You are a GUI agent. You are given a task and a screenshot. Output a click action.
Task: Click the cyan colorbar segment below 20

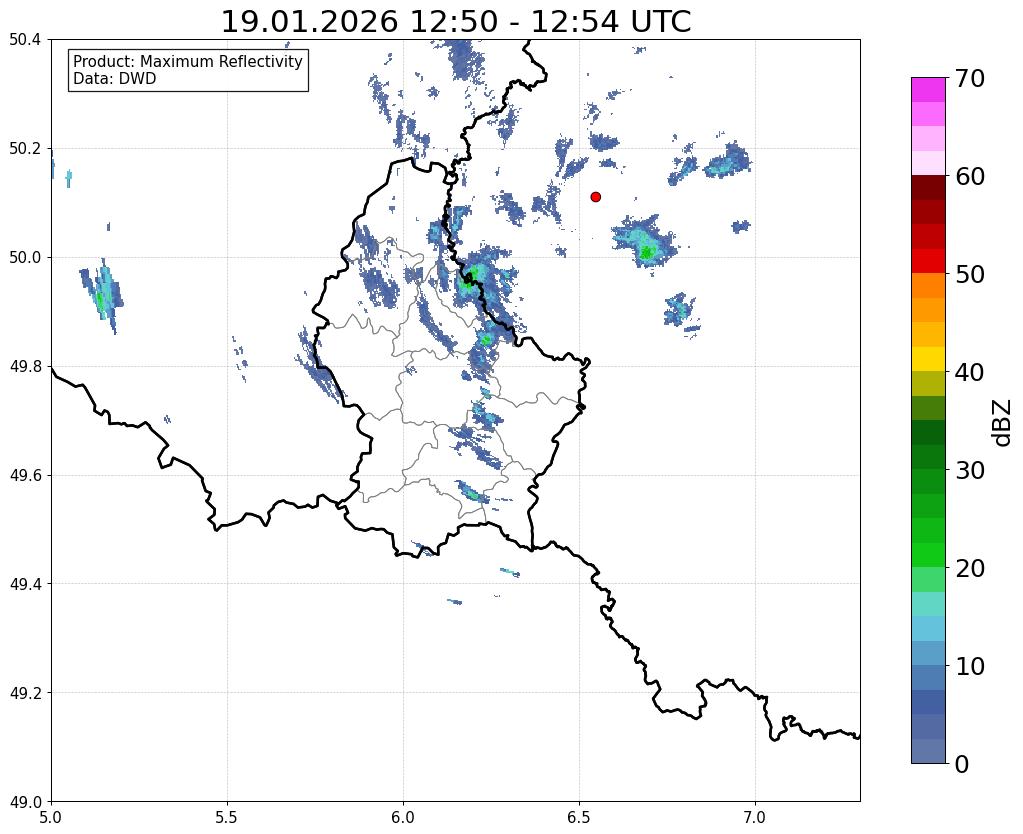928,604
